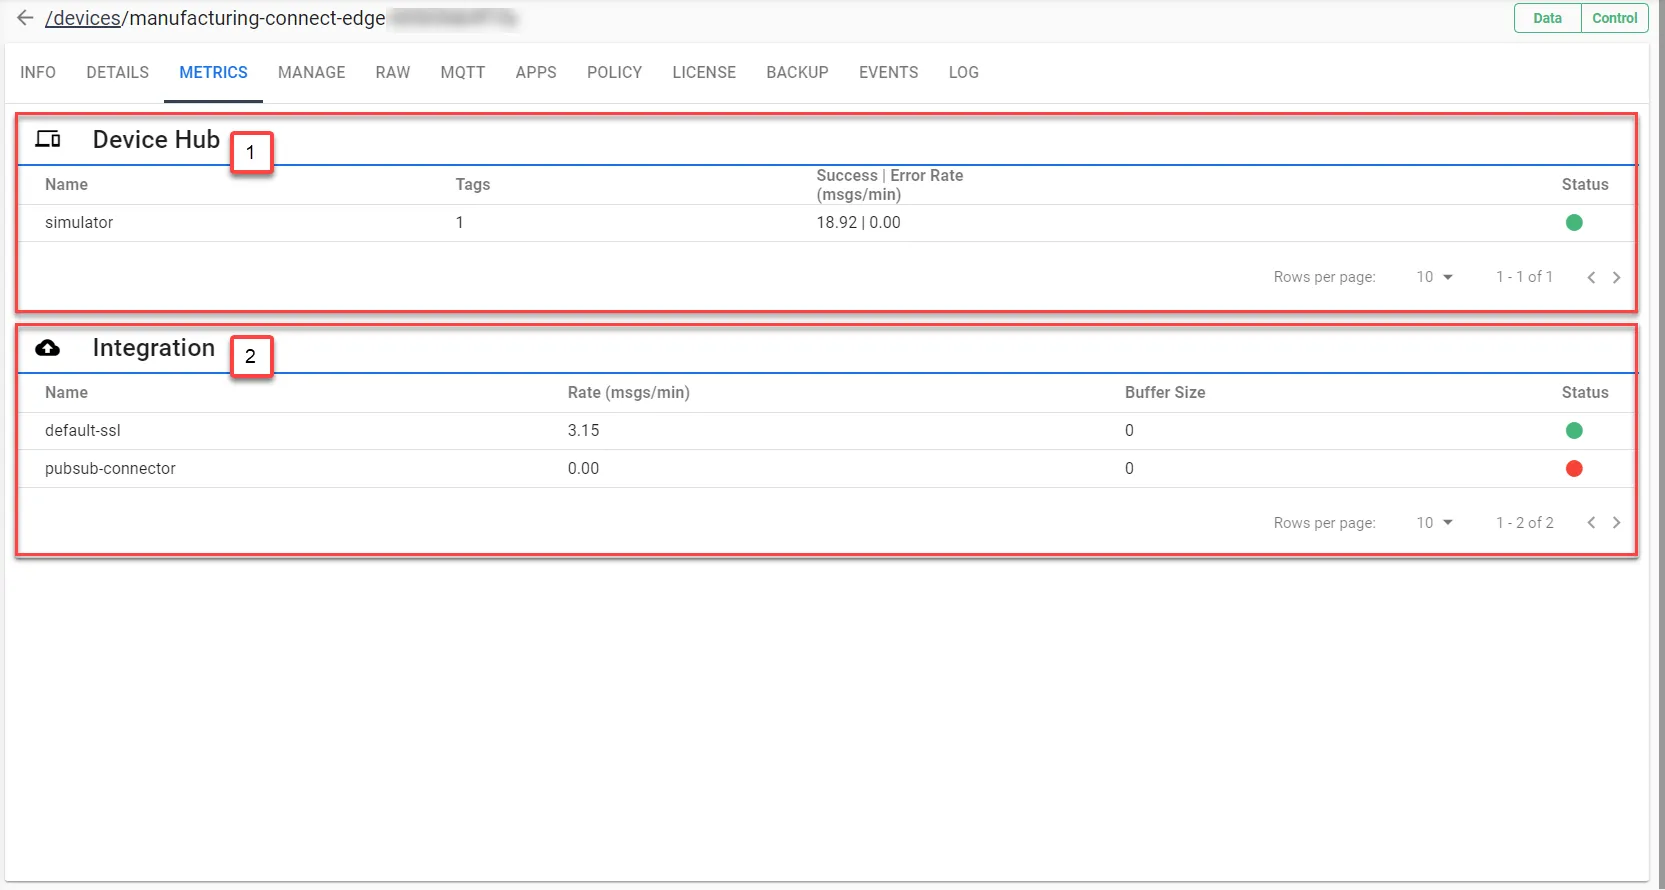View the POLICY tab
Screen dimensions: 1665x890
tap(614, 72)
